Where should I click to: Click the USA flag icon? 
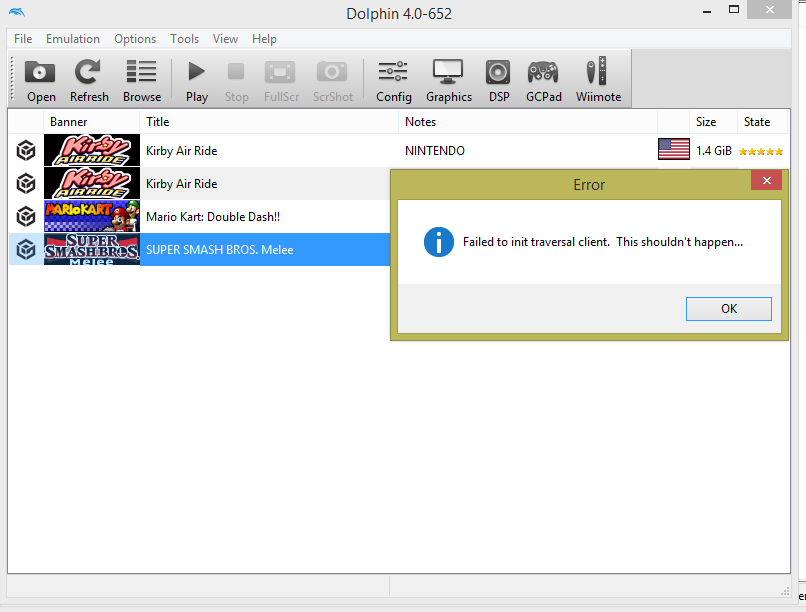point(673,150)
